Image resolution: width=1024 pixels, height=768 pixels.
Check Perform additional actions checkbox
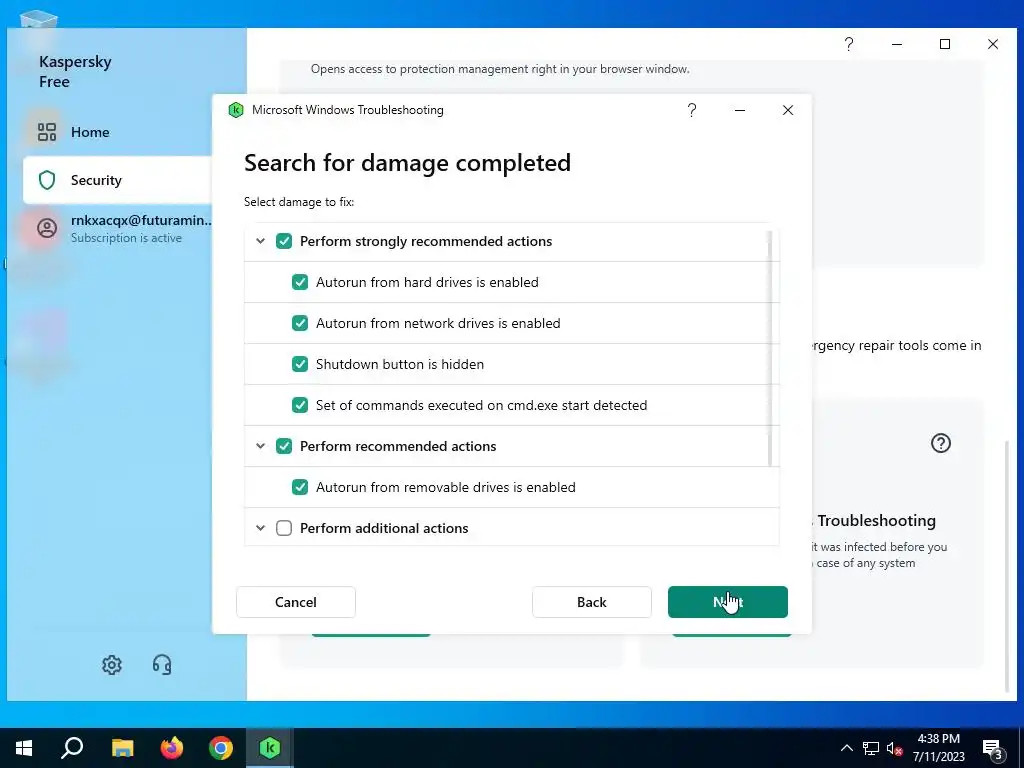284,528
